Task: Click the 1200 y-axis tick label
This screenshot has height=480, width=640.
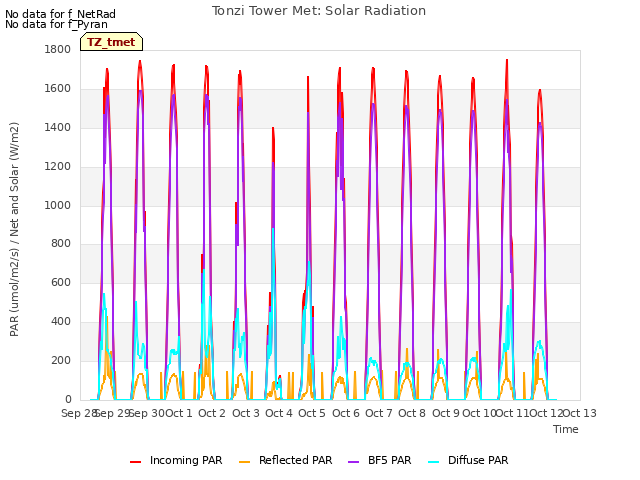Action: coord(58,167)
